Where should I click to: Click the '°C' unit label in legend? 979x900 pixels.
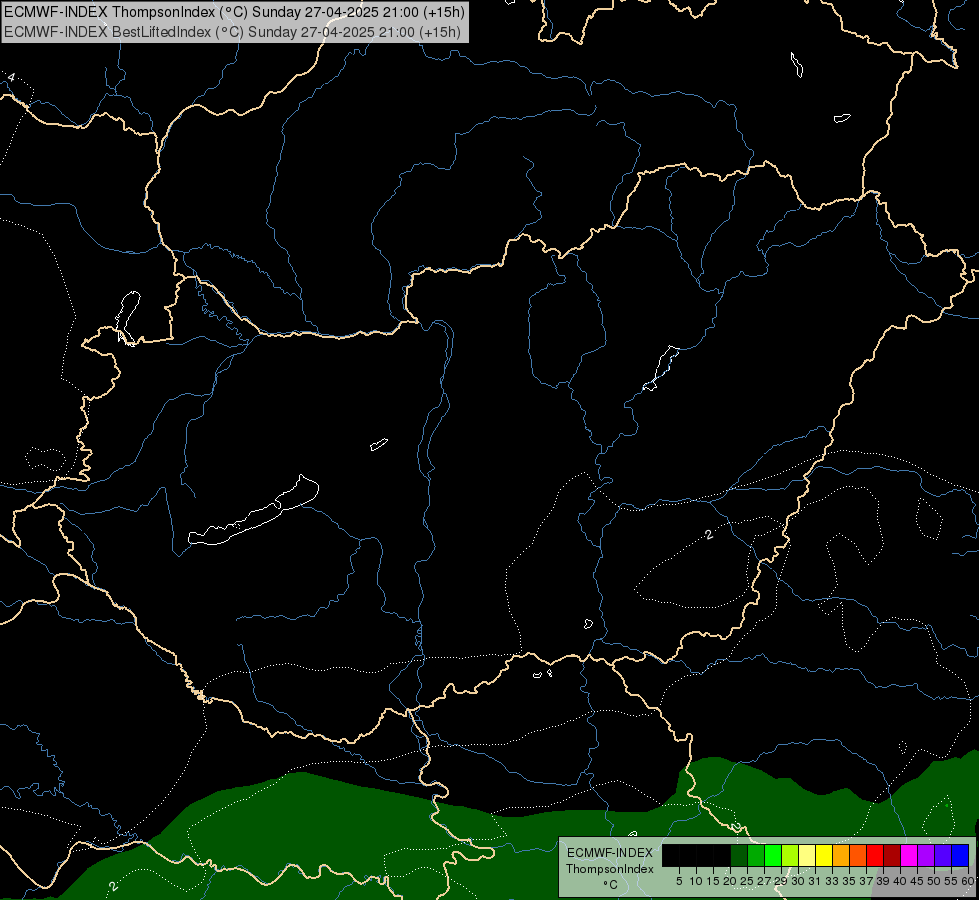[610, 885]
